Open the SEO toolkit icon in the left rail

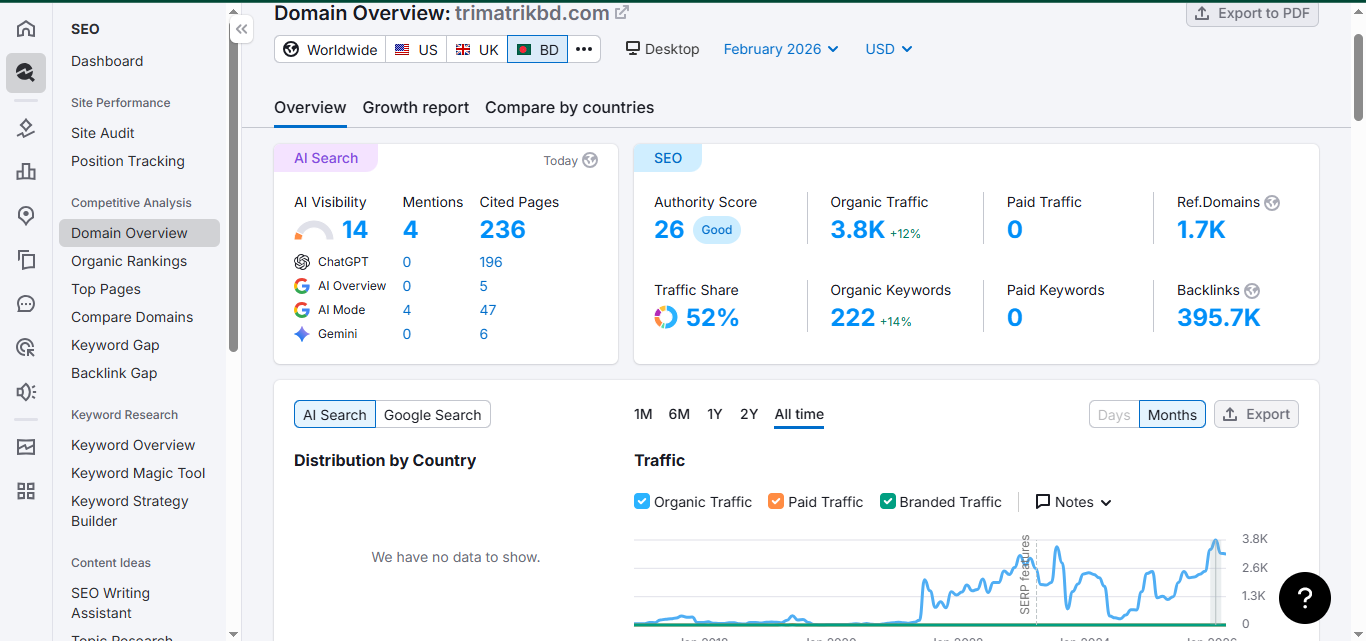coord(26,73)
